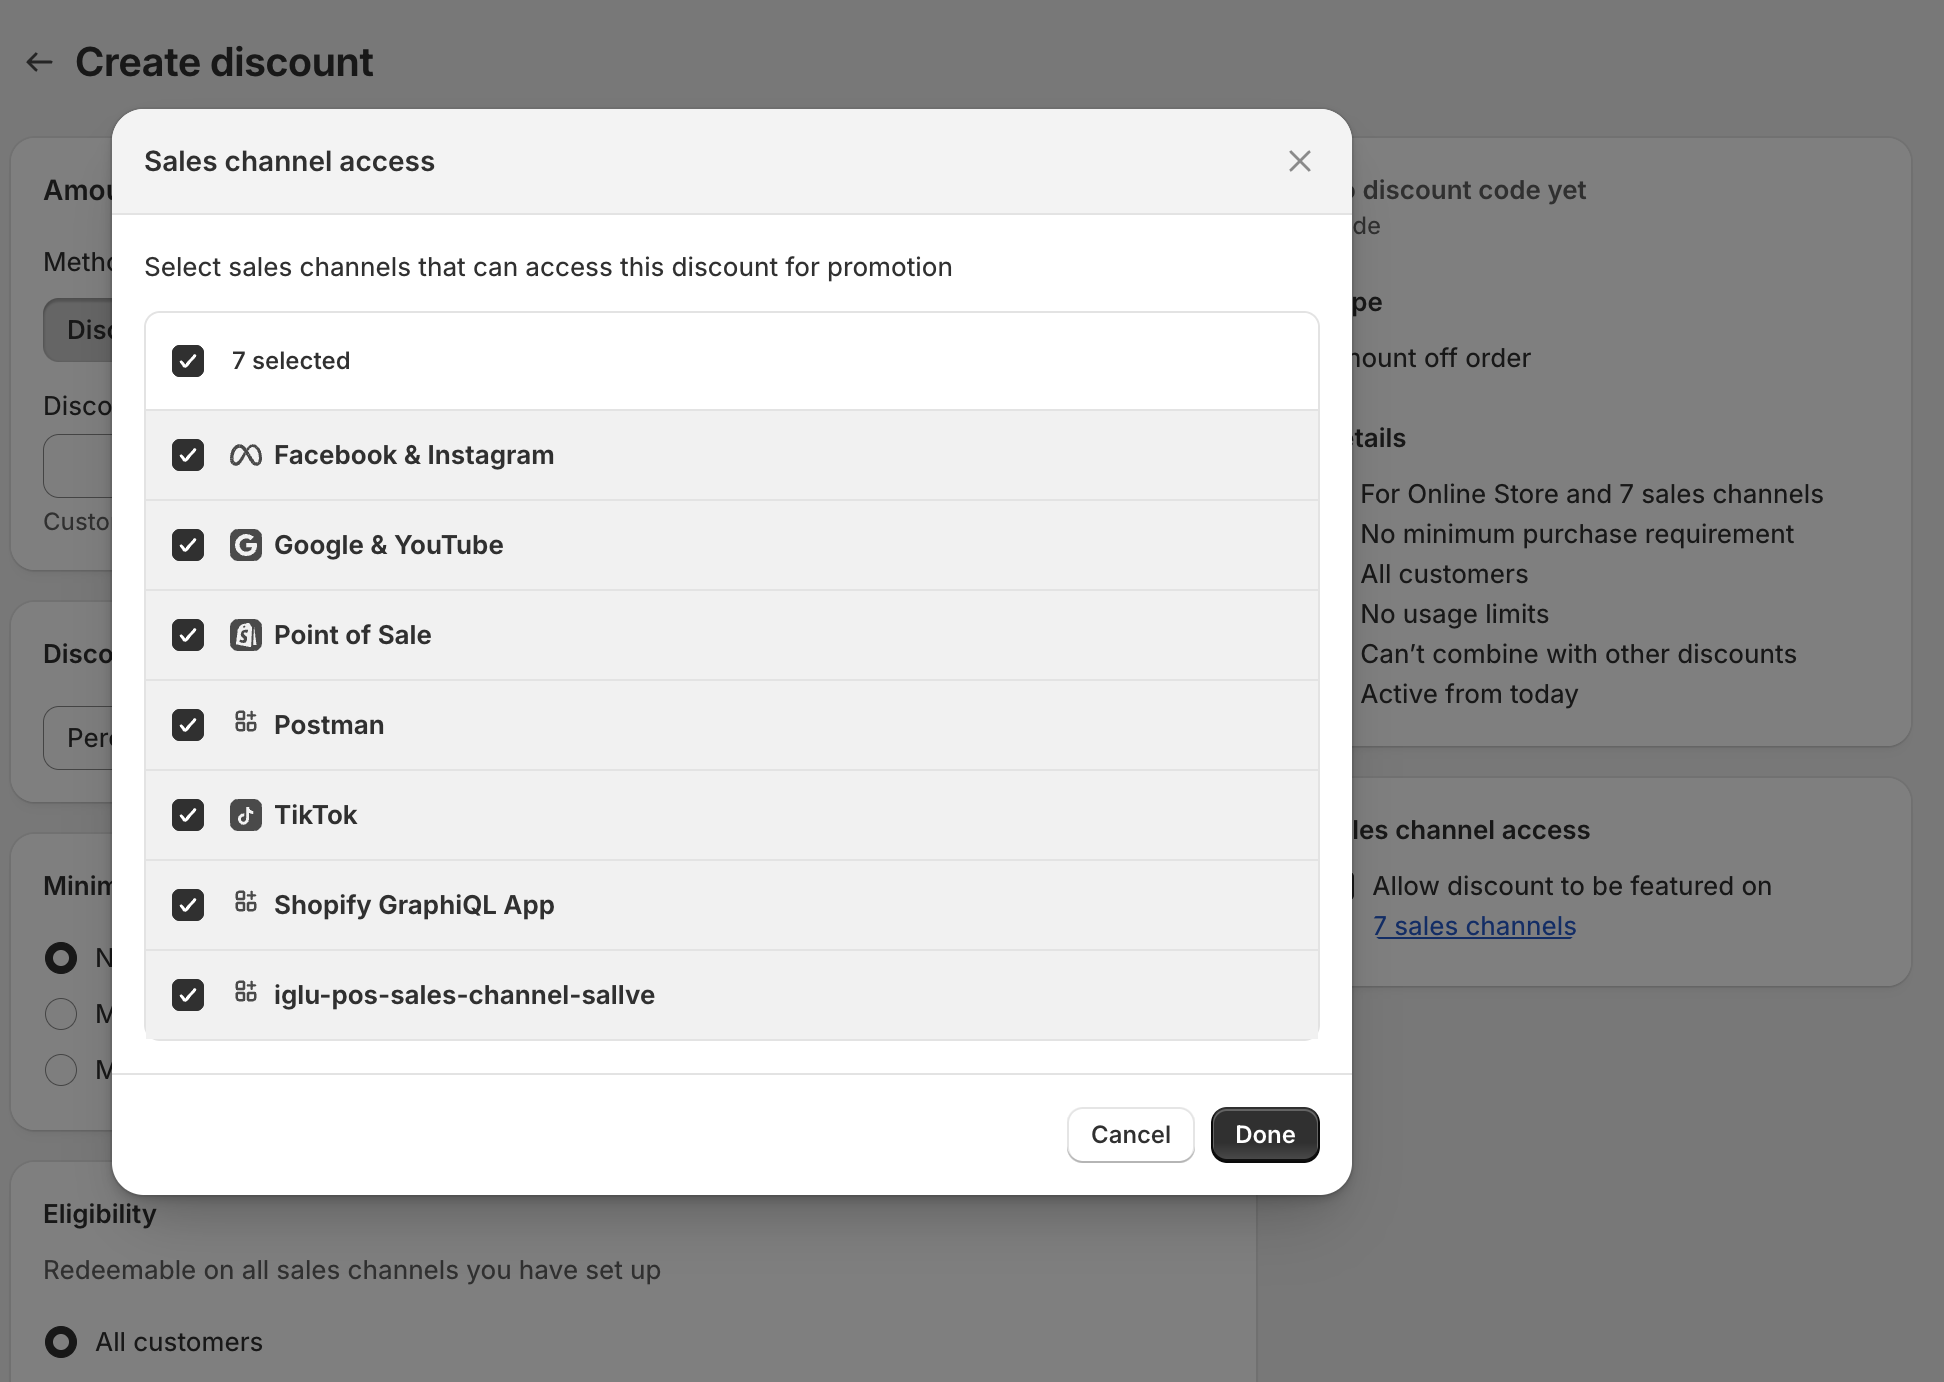Click the 'All customers' summary line

click(1444, 574)
